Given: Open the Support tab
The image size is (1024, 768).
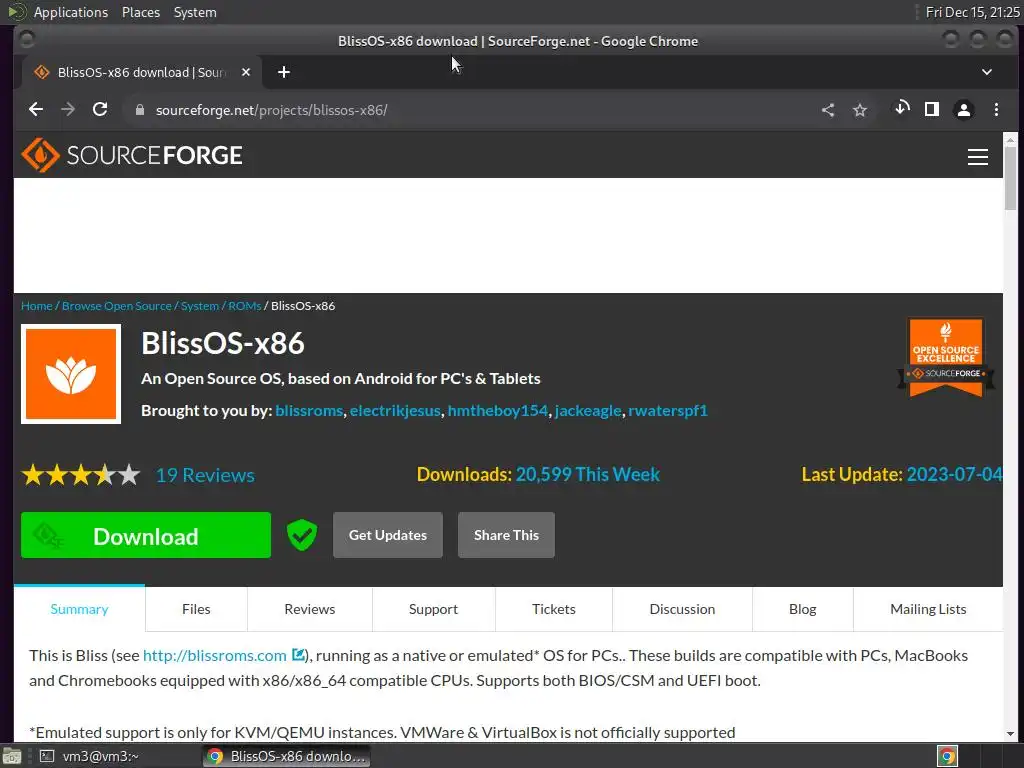Looking at the screenshot, I should tap(433, 609).
